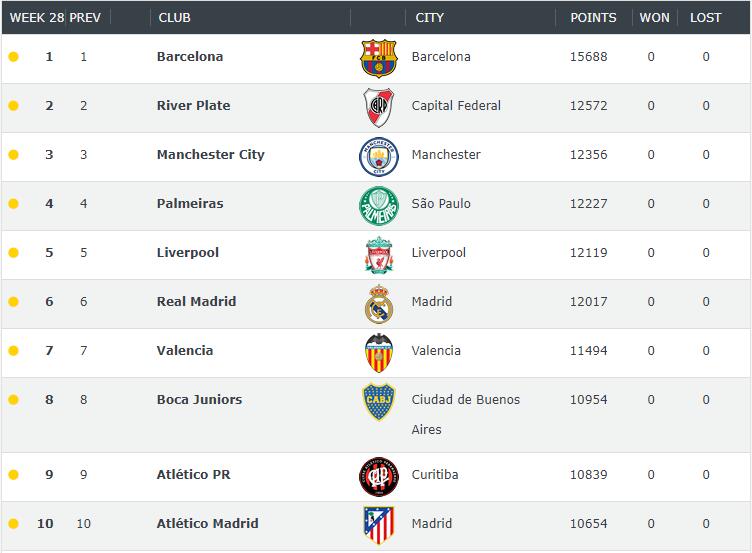Open the Atlético PR round badge
Screen dimensions: 752x553
click(378, 477)
